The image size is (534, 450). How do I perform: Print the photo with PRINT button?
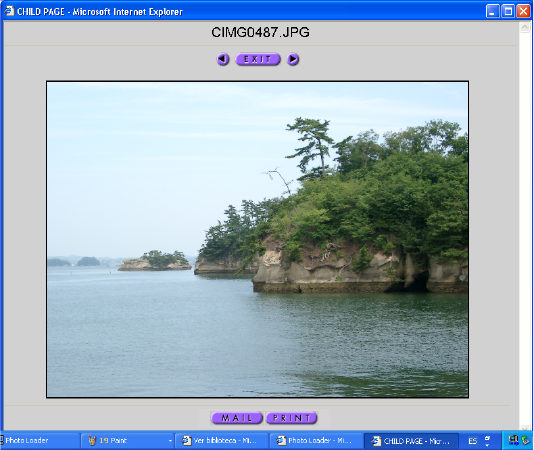(291, 418)
